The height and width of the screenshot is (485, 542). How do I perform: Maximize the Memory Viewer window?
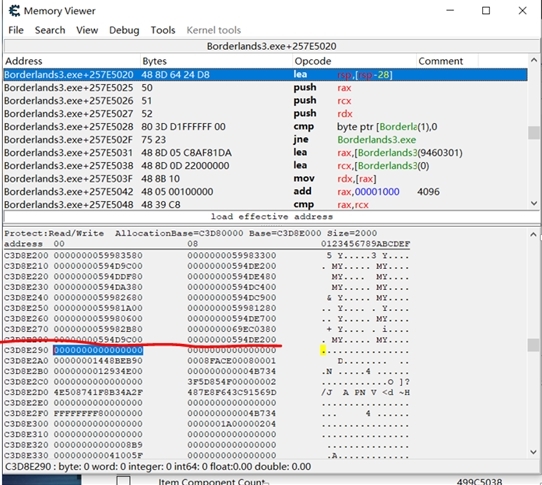click(x=486, y=11)
